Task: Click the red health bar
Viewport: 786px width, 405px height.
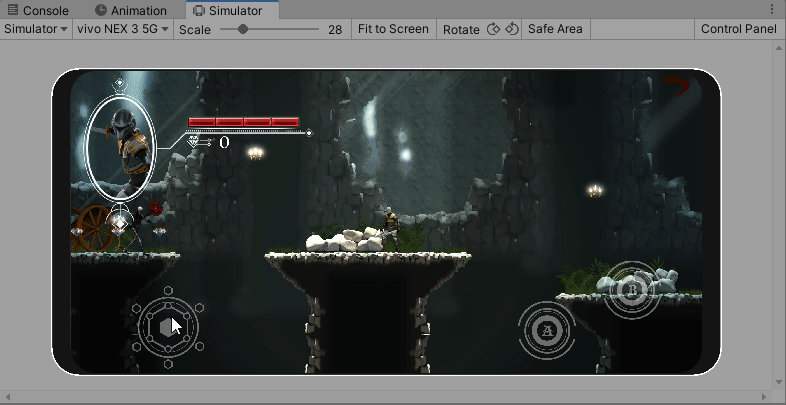Action: [244, 122]
